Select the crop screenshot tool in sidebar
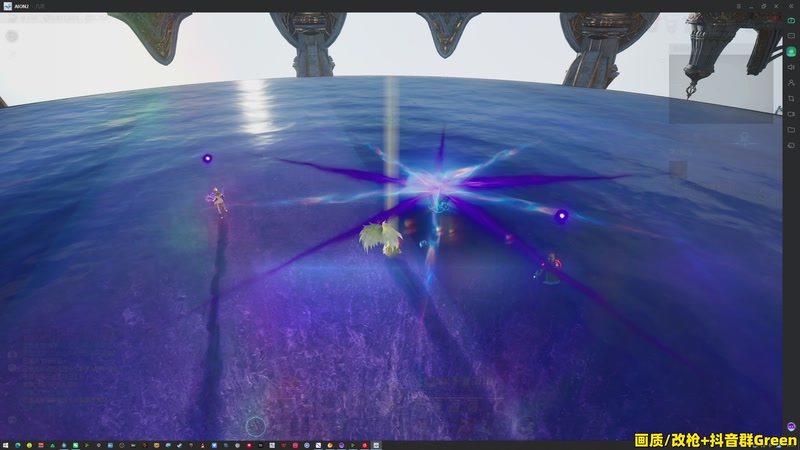Image resolution: width=800 pixels, height=450 pixels. [x=791, y=98]
